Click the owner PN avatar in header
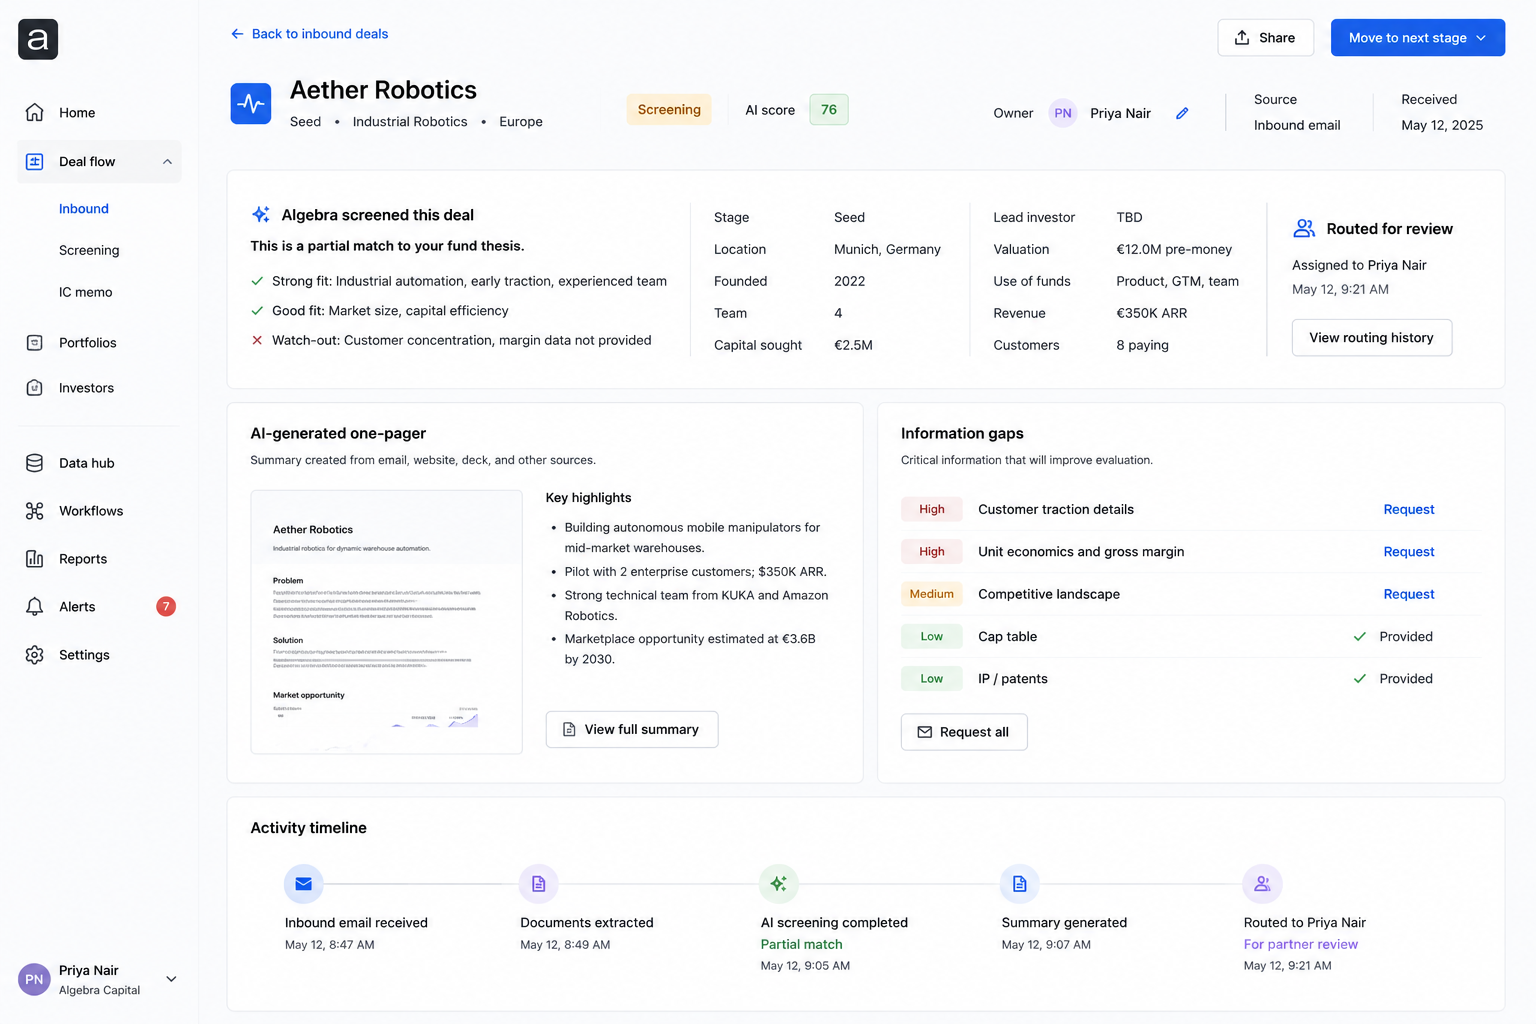Screen dimensions: 1536x1024 [x=1063, y=113]
